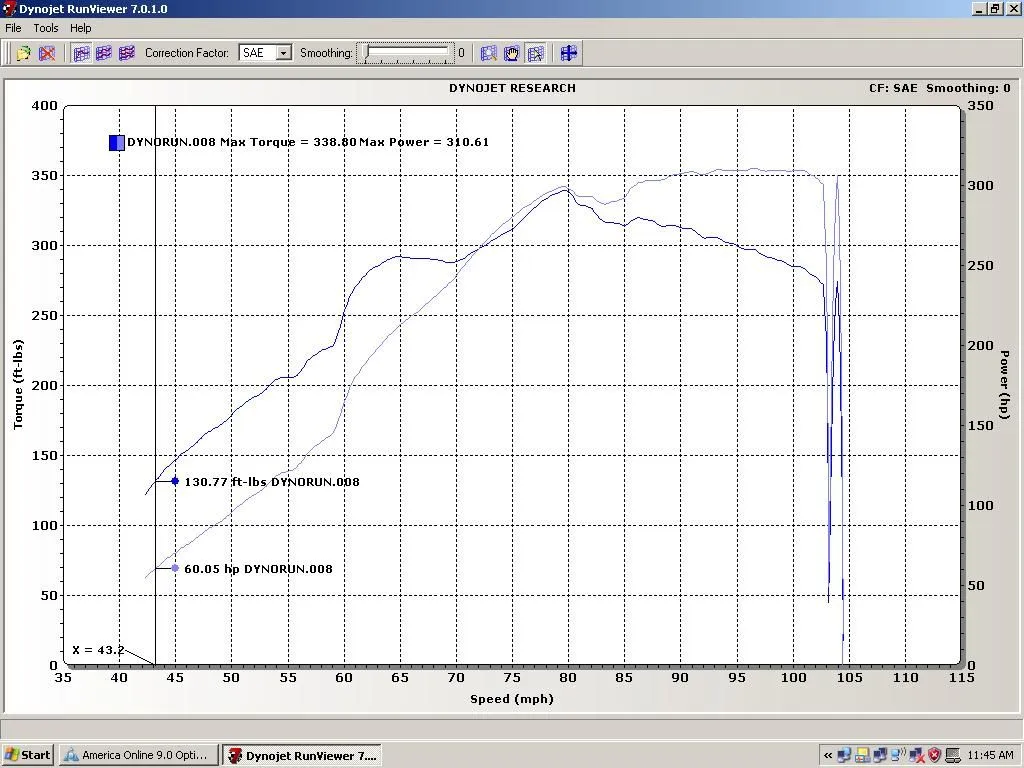Image resolution: width=1024 pixels, height=768 pixels.
Task: Click the close run (red X) icon
Action: (47, 53)
